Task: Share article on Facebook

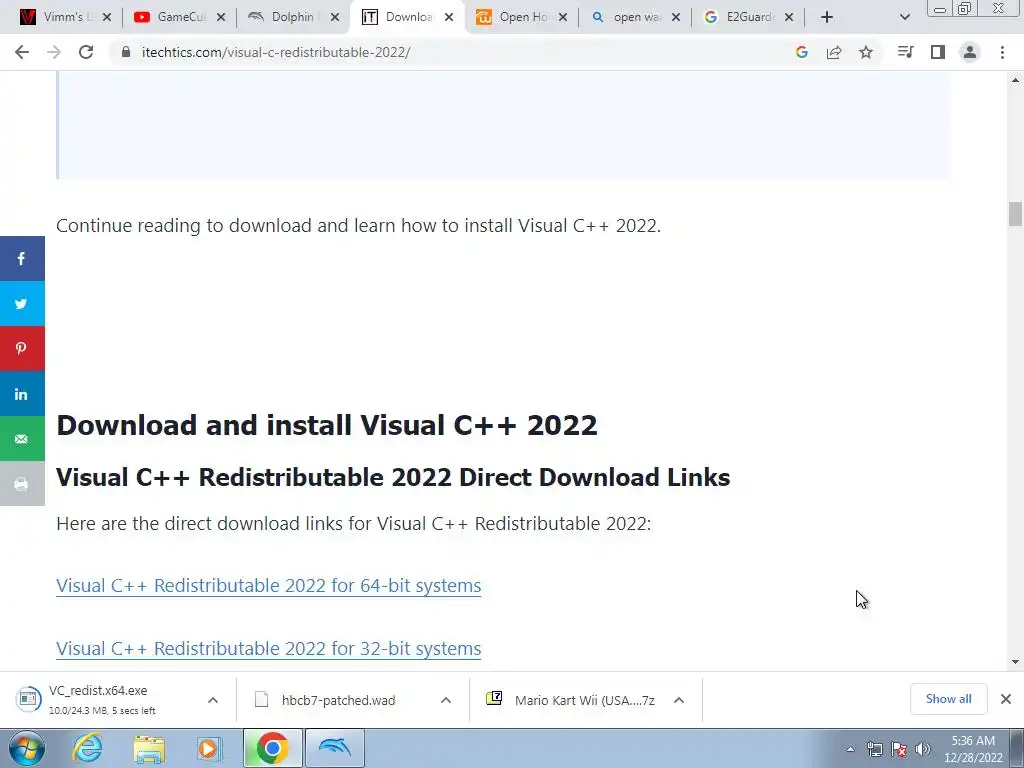Action: point(22,259)
